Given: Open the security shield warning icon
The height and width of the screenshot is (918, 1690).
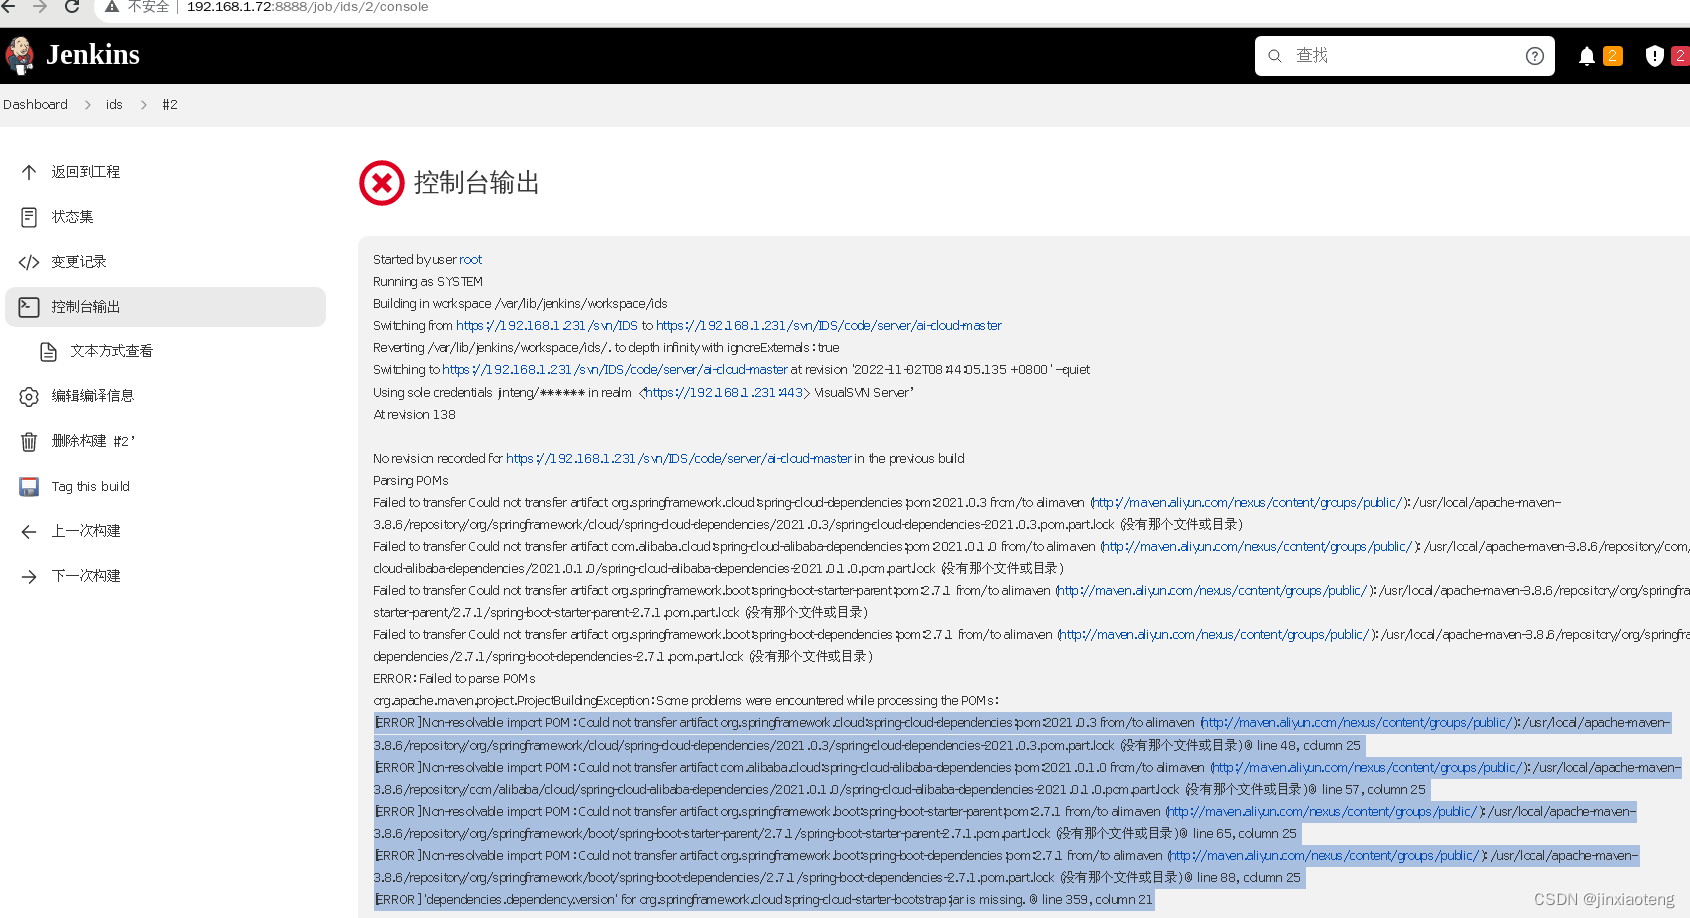Looking at the screenshot, I should [x=1655, y=56].
